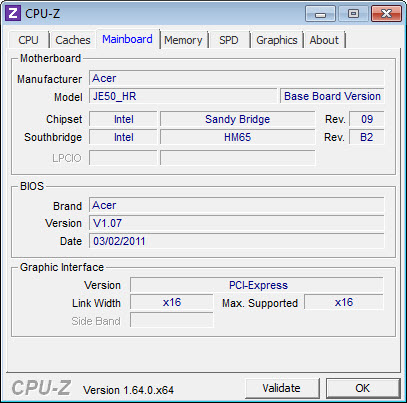
Task: Click the Southbridge label
Action: 53,137
